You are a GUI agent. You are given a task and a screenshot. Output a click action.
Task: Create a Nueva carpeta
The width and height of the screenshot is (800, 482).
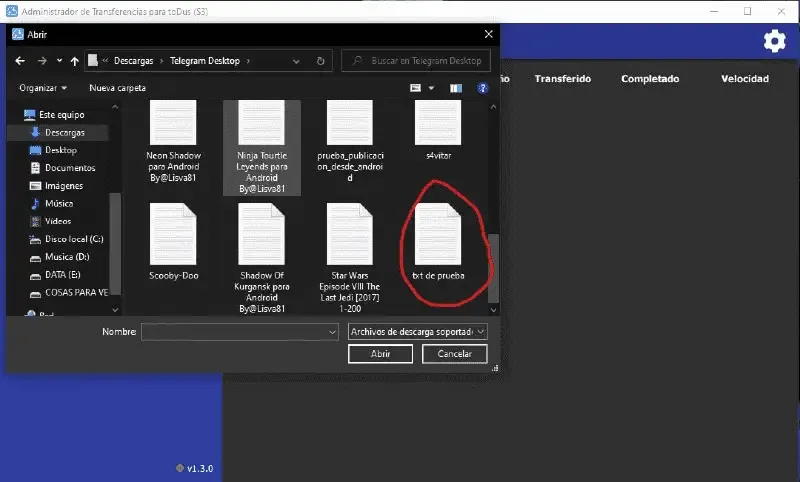coord(117,88)
